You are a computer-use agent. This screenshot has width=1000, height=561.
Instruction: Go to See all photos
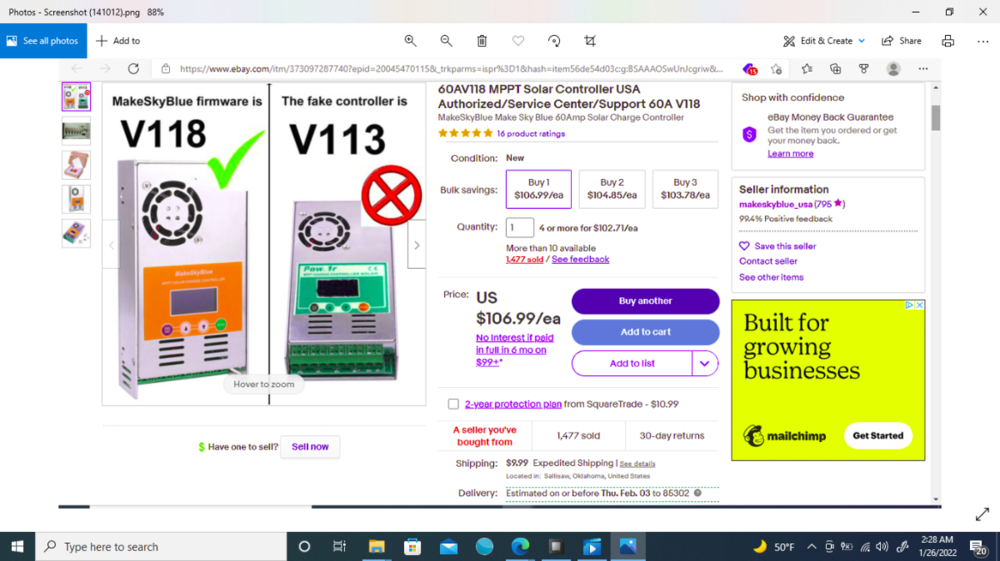[x=43, y=41]
